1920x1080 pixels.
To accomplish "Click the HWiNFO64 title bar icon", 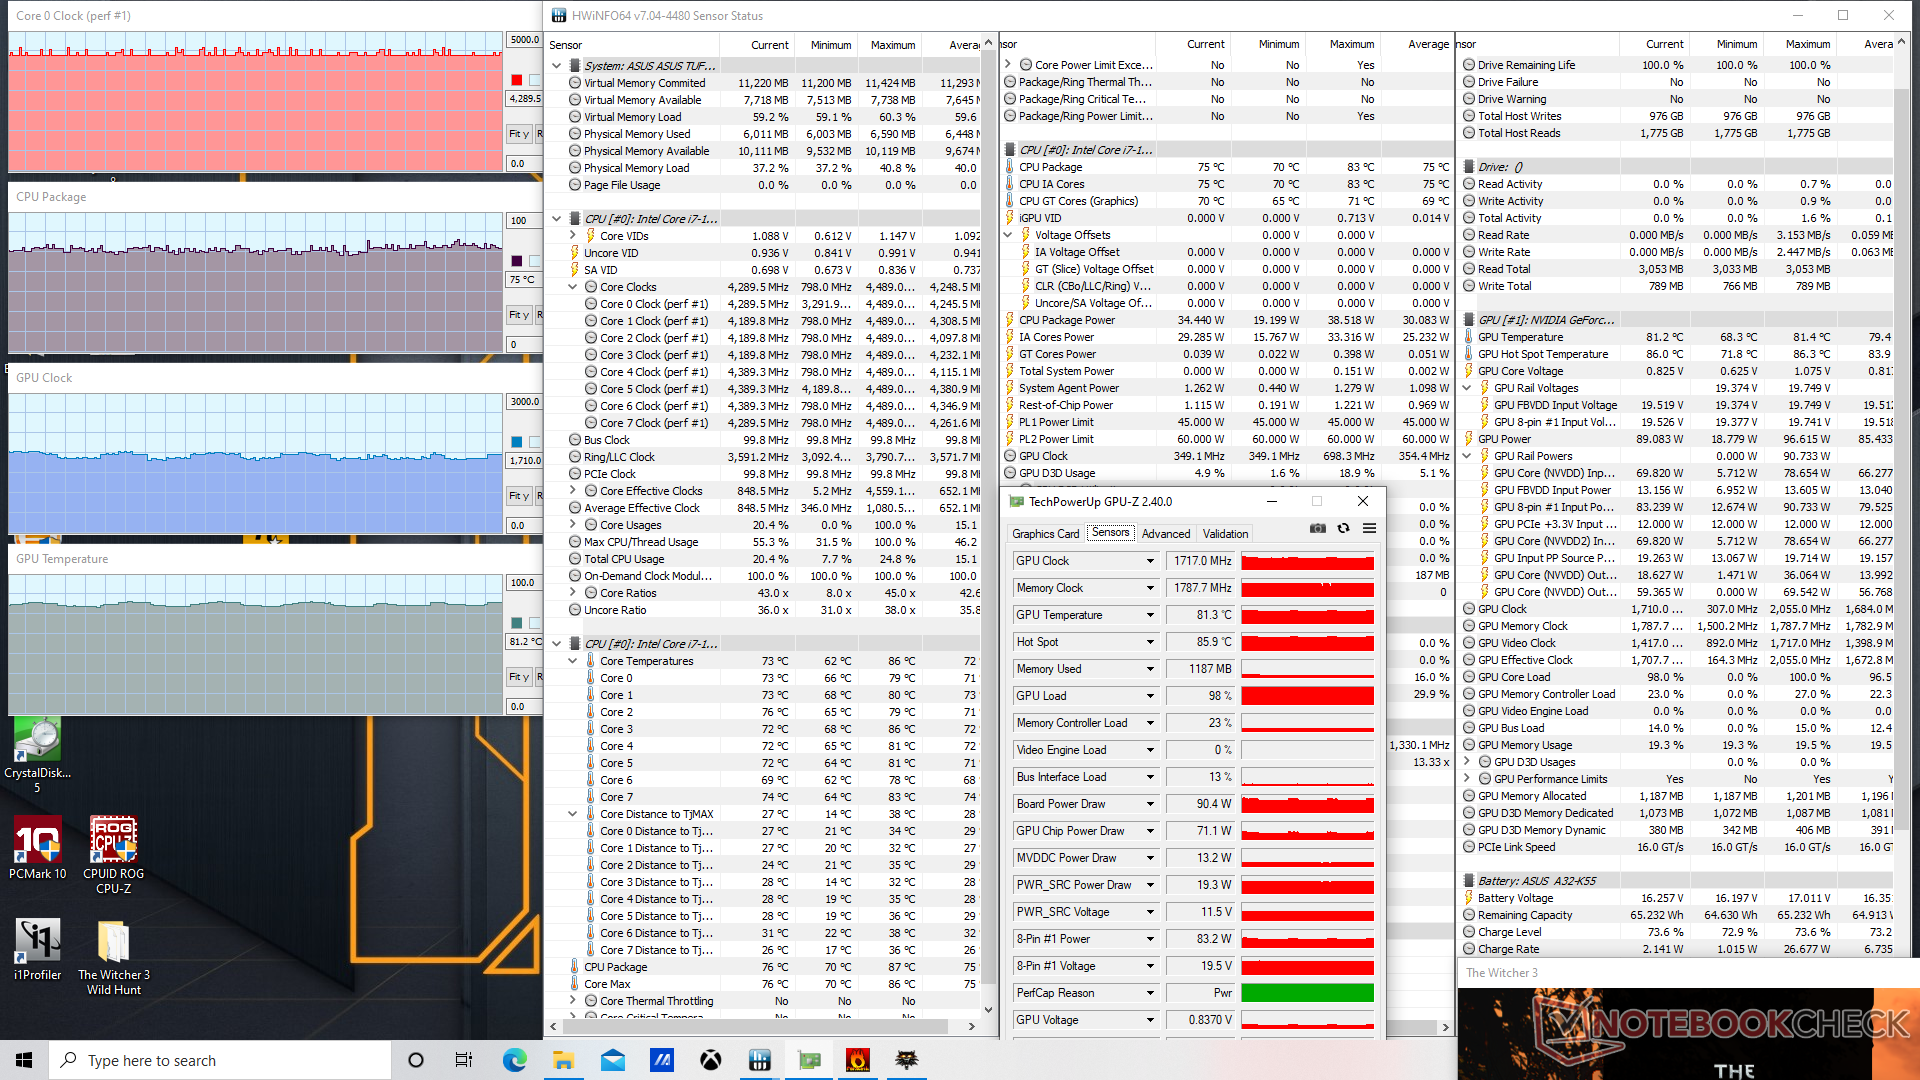I will coord(558,15).
